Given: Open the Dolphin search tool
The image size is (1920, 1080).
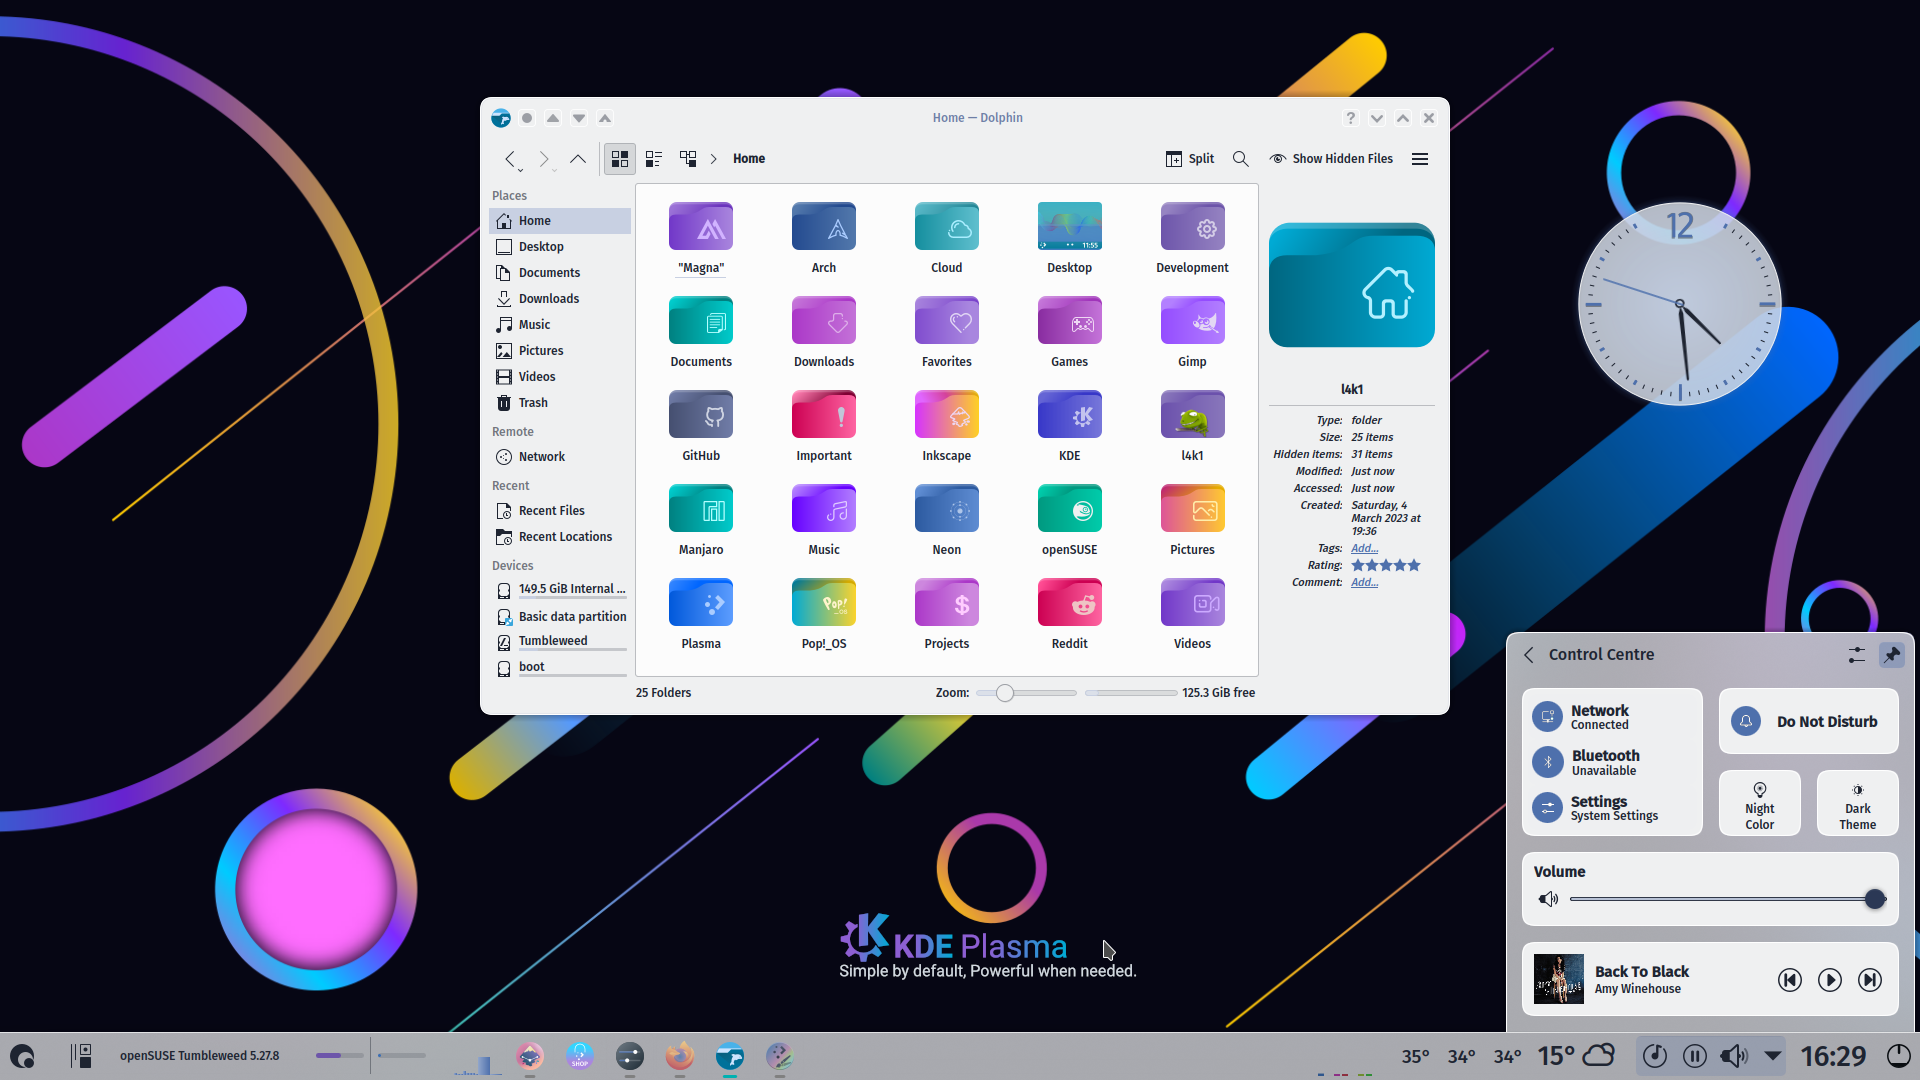Looking at the screenshot, I should click(x=1241, y=159).
